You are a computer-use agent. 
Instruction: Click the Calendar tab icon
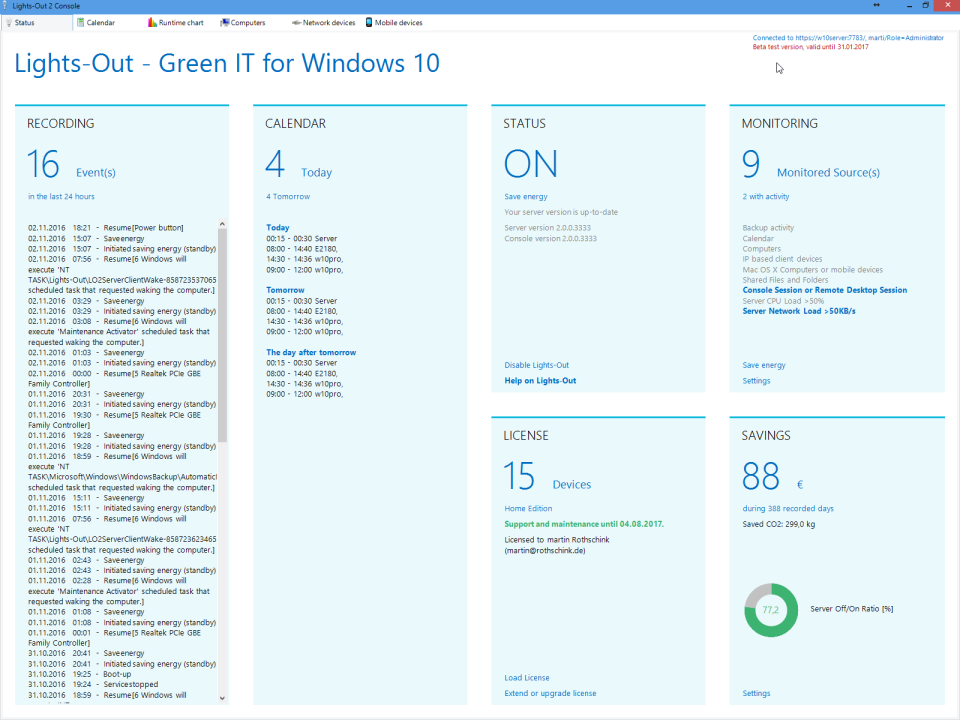(x=79, y=22)
